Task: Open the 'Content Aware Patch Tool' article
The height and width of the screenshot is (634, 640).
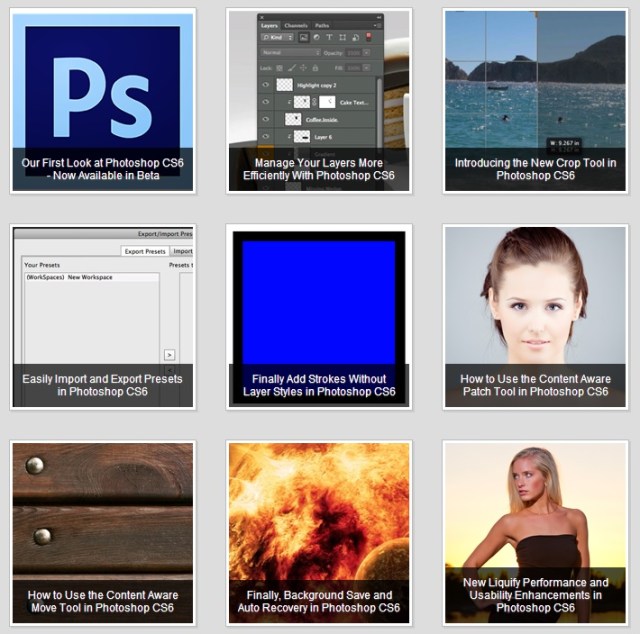Action: pyautogui.click(x=535, y=317)
